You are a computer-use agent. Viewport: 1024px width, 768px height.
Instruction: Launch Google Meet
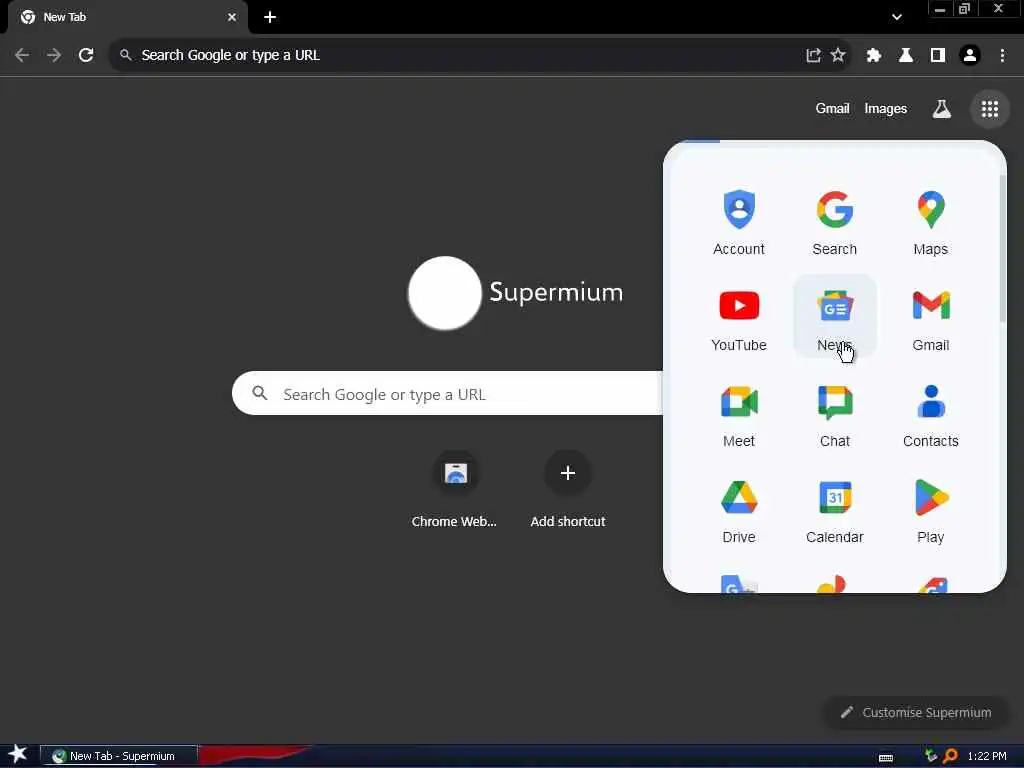point(739,414)
